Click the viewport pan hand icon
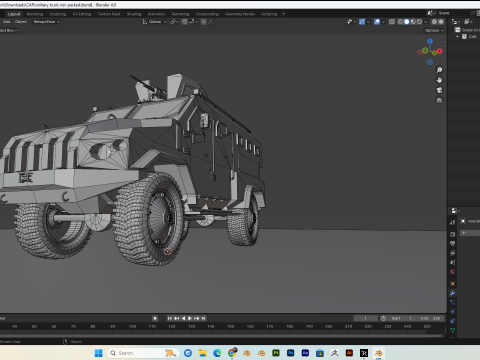The image size is (480, 360). (x=439, y=80)
